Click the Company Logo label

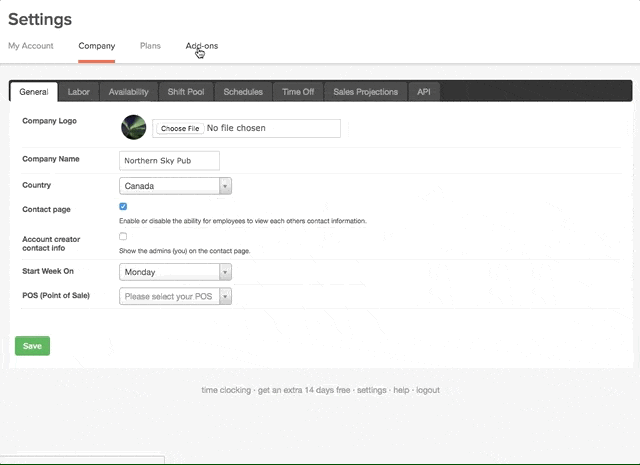(49, 121)
